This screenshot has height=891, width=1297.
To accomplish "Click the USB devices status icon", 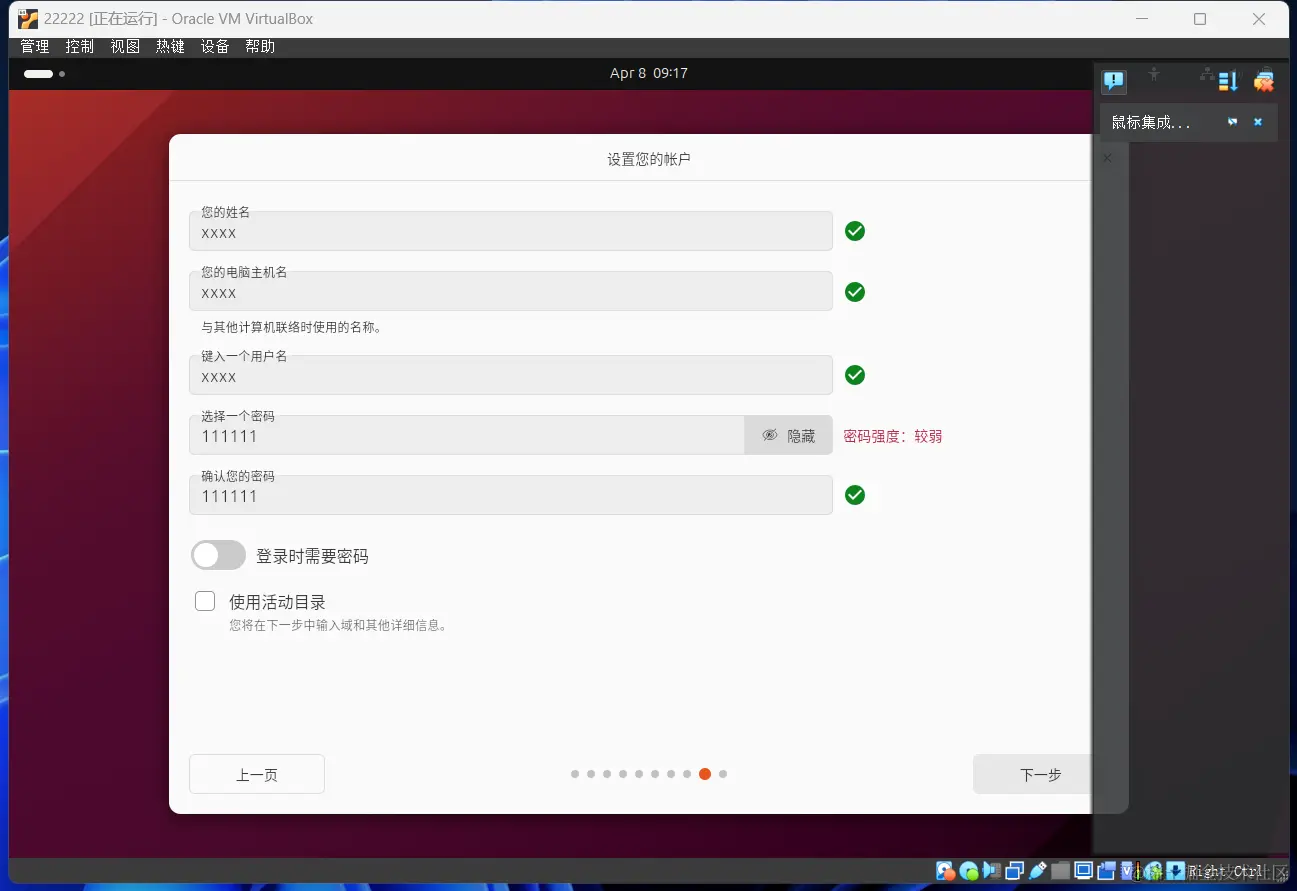I will click(x=1038, y=871).
